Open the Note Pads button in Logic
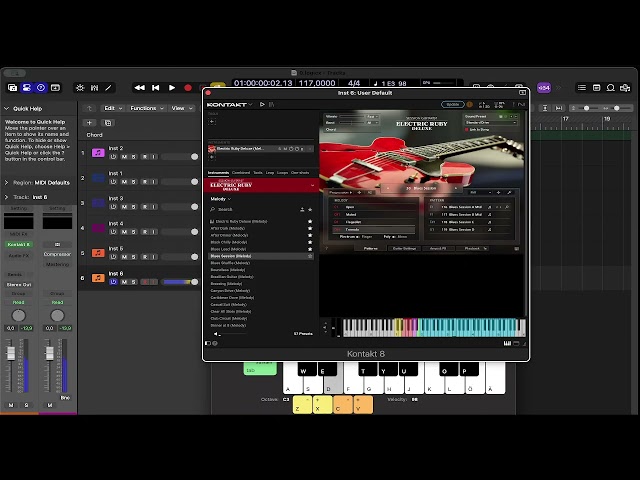This screenshot has height=480, width=640. coord(596,88)
